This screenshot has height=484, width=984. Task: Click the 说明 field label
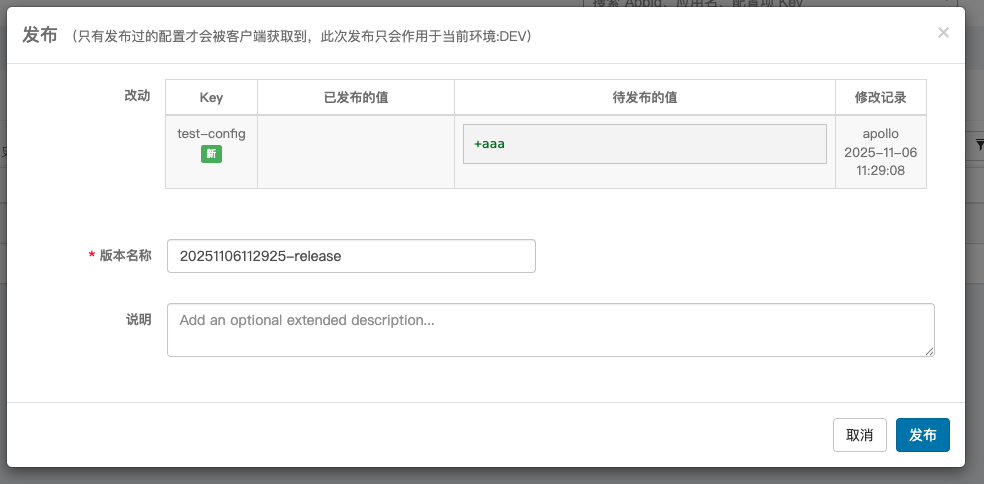(x=137, y=320)
